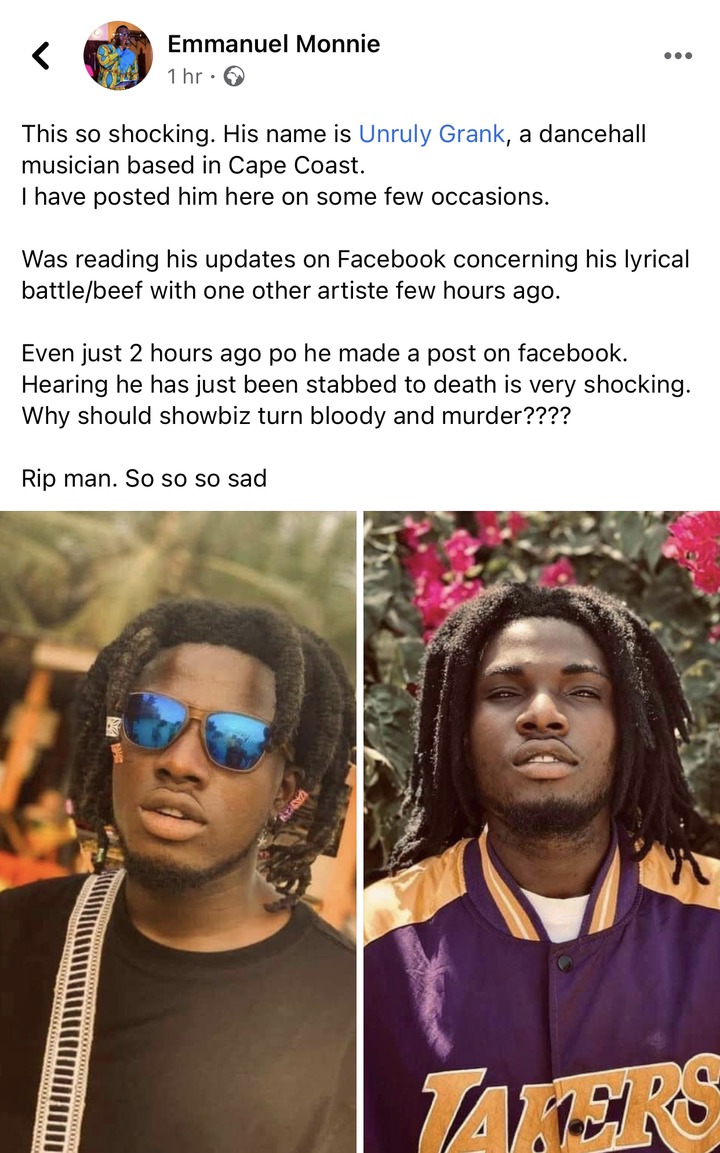Open the Unruly Grank tagged link
The image size is (720, 1153).
(x=432, y=134)
